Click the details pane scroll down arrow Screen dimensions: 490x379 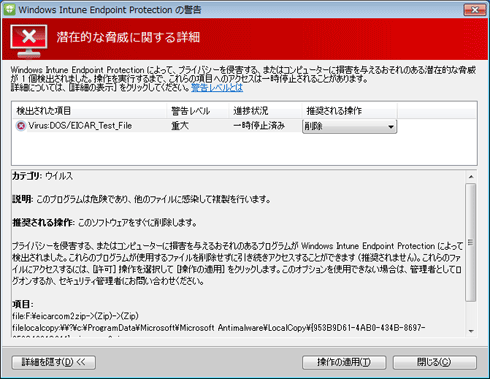point(471,331)
